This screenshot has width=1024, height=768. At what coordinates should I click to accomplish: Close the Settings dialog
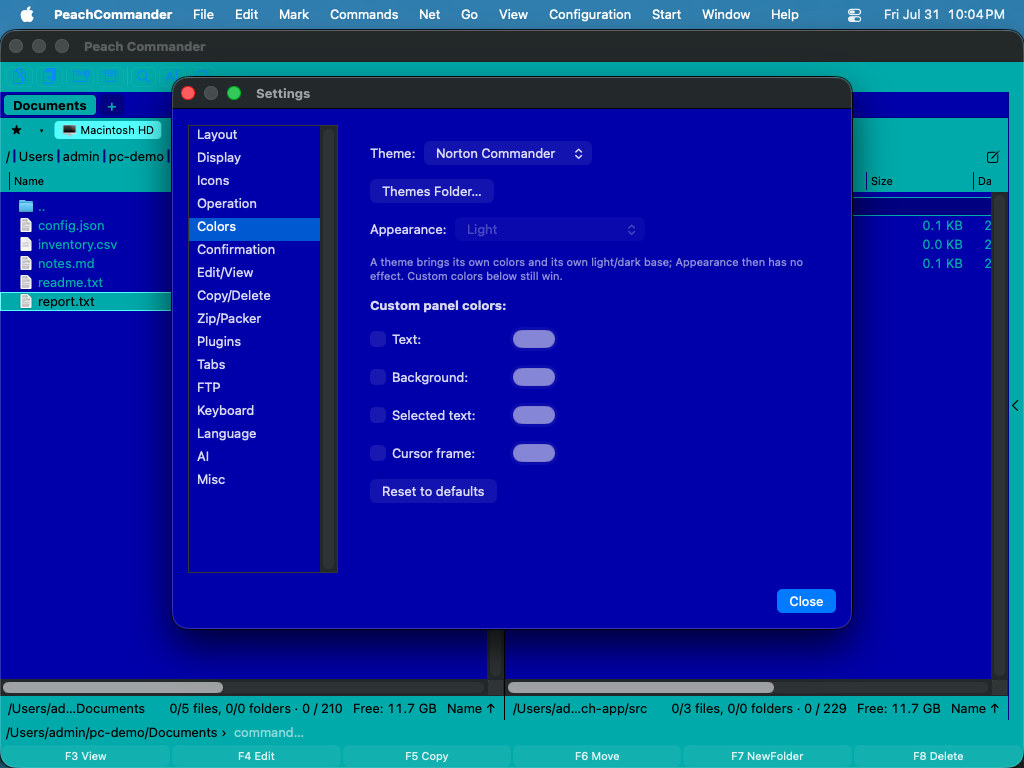point(806,601)
